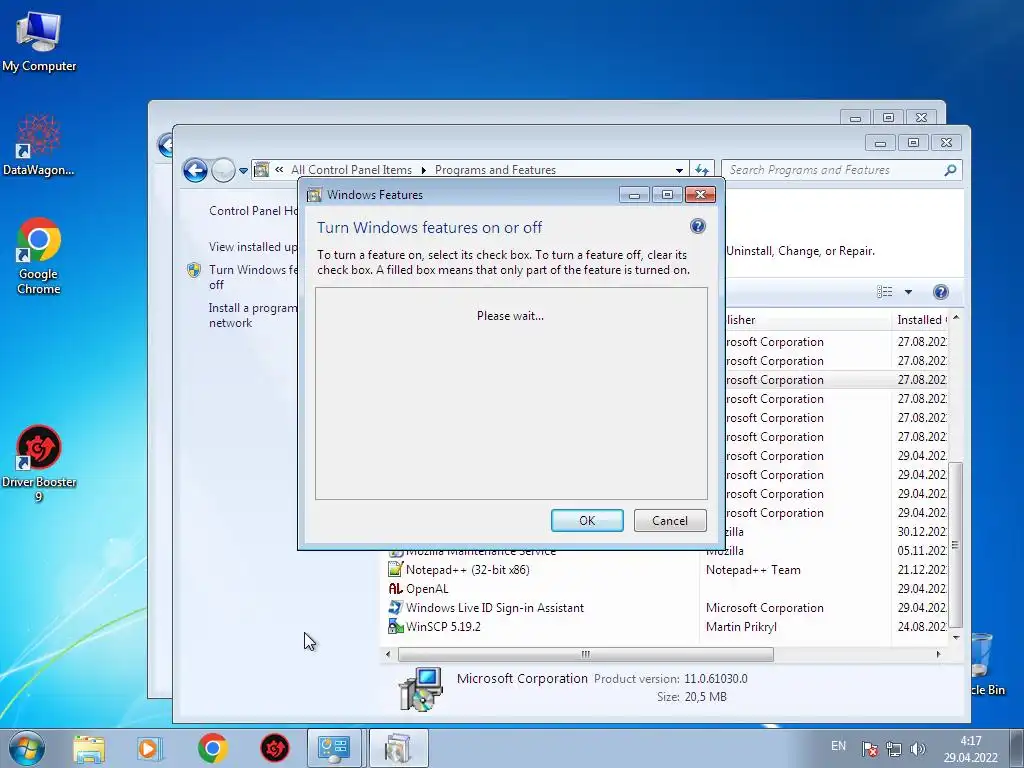Viewport: 1024px width, 768px height.
Task: Click the vertical scrollbar thumb in list
Action: click(955, 545)
